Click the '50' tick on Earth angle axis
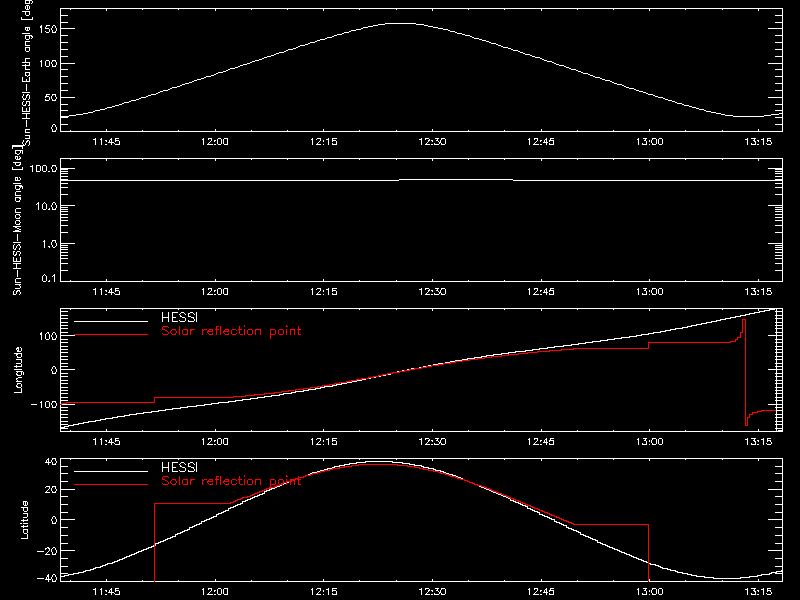The image size is (800, 600). pyautogui.click(x=51, y=97)
